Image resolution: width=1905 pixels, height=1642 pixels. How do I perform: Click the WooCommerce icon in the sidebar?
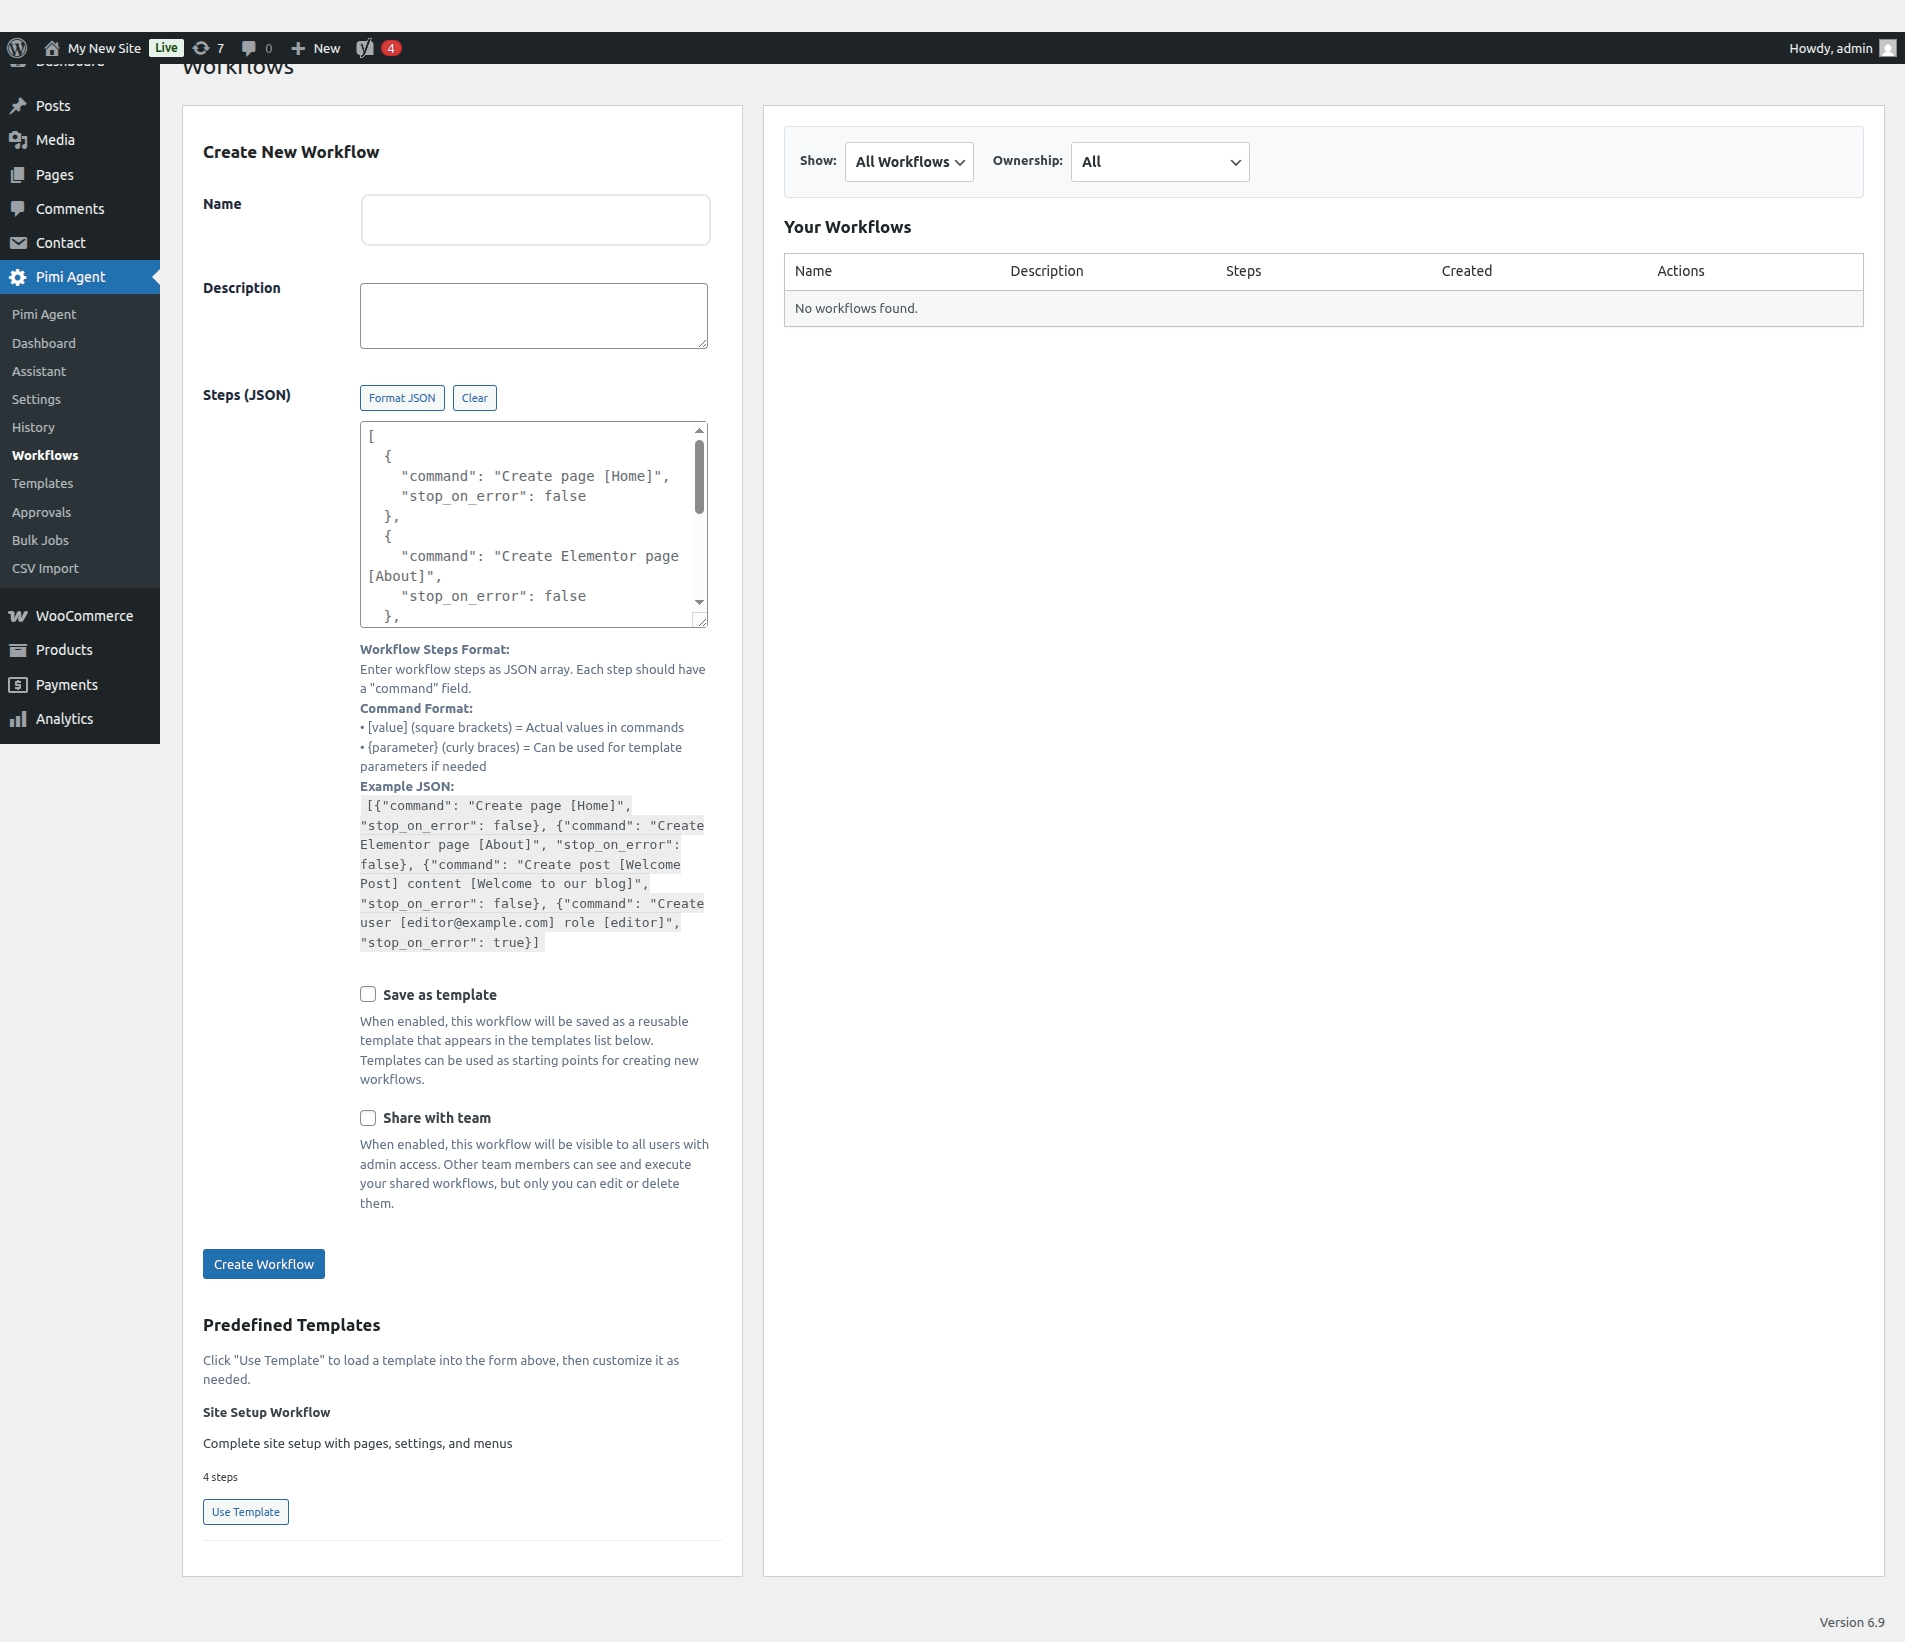[18, 615]
